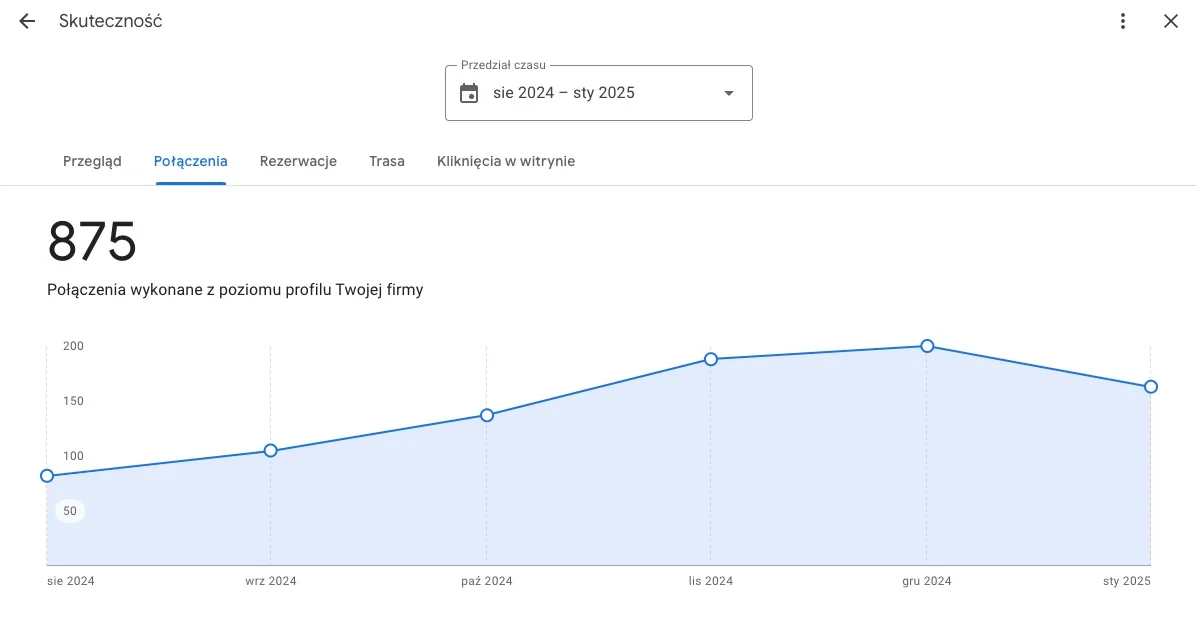
Task: Open the Kliknięcia w witrynie tab
Action: 506,161
